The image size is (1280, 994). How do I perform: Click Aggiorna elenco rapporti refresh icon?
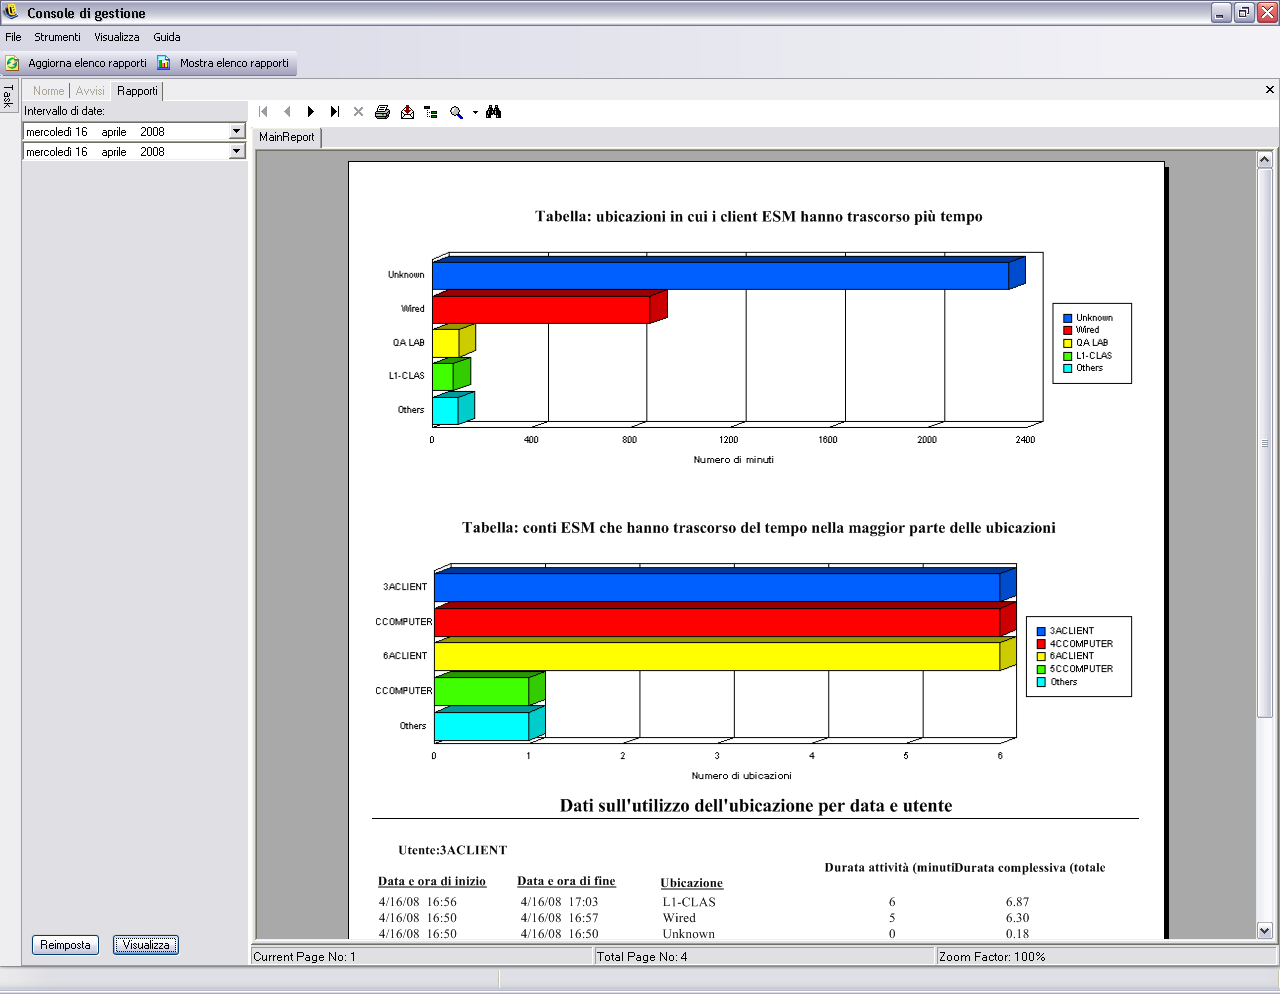point(13,63)
